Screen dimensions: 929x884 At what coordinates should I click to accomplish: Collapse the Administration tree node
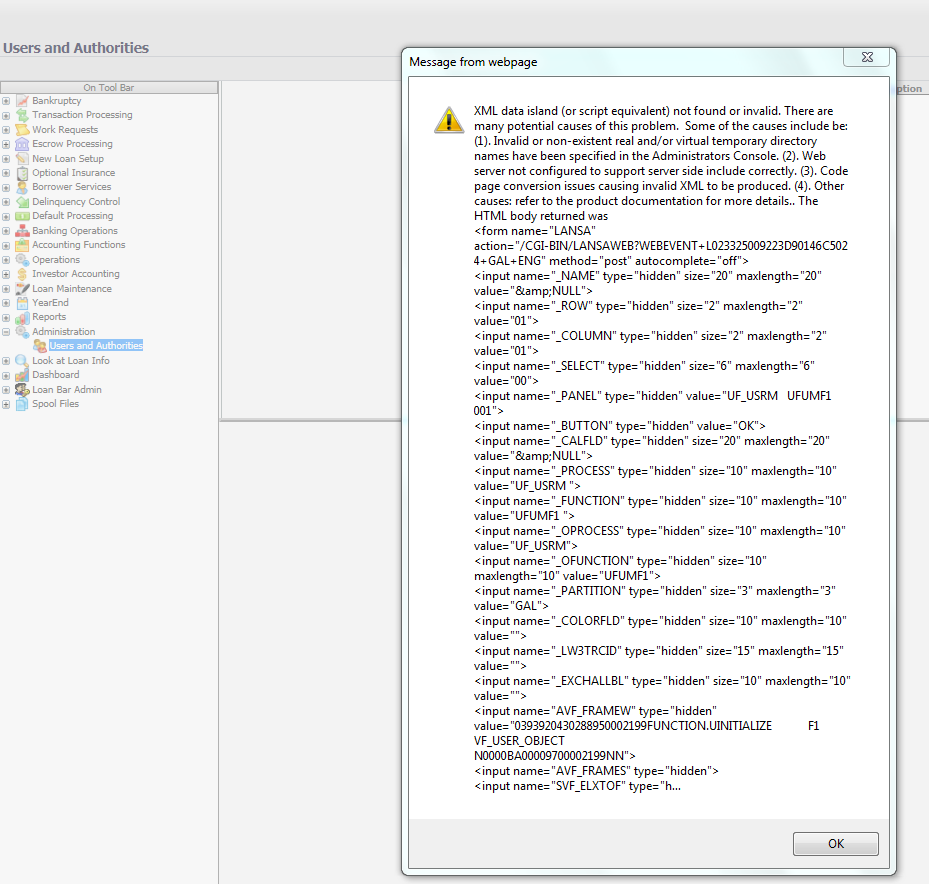6,332
